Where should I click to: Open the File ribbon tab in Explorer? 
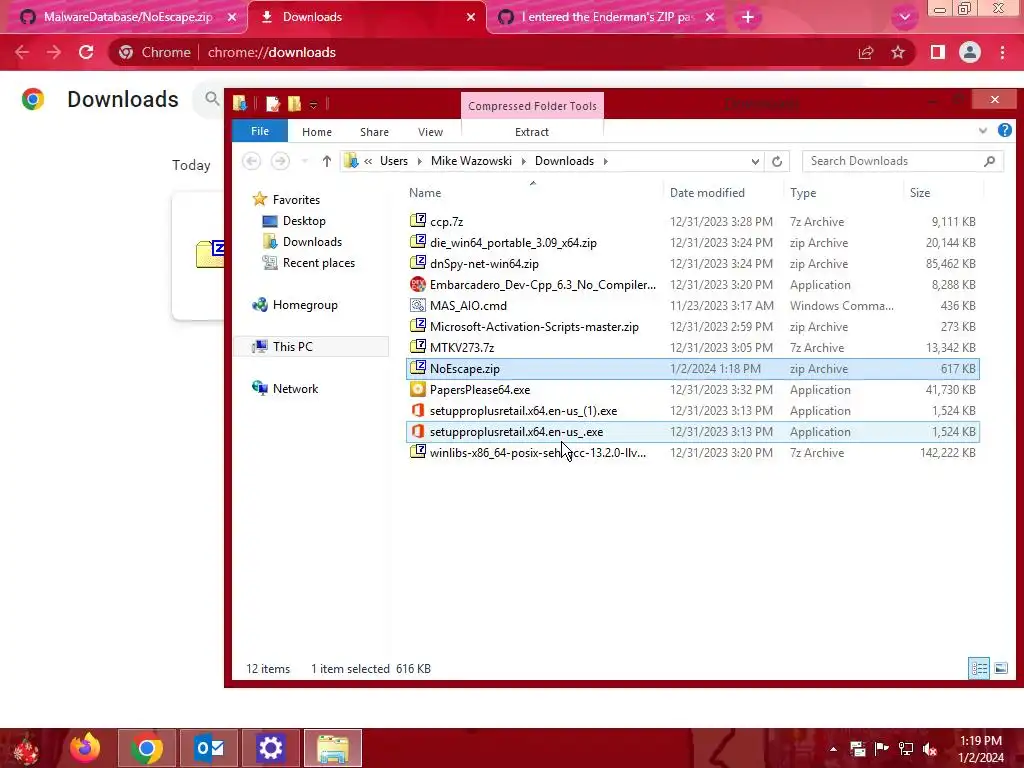click(260, 131)
